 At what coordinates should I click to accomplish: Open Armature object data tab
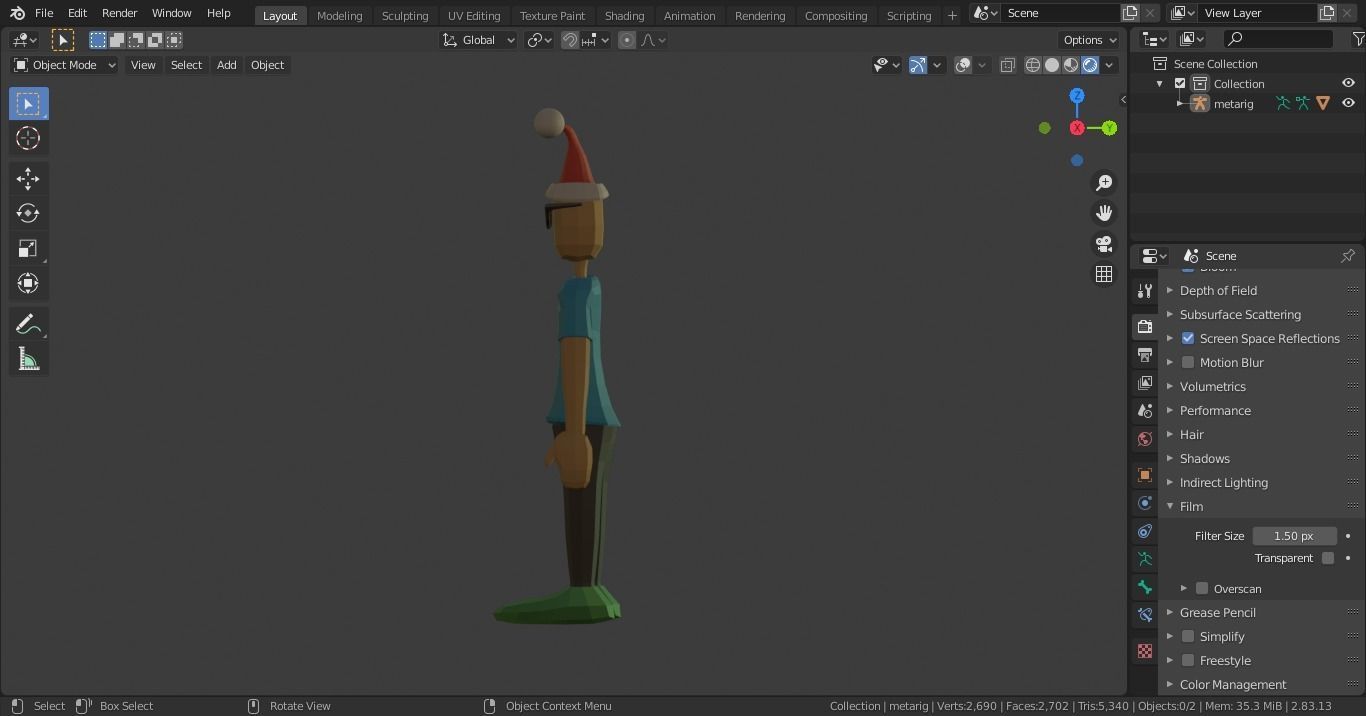[x=1145, y=559]
